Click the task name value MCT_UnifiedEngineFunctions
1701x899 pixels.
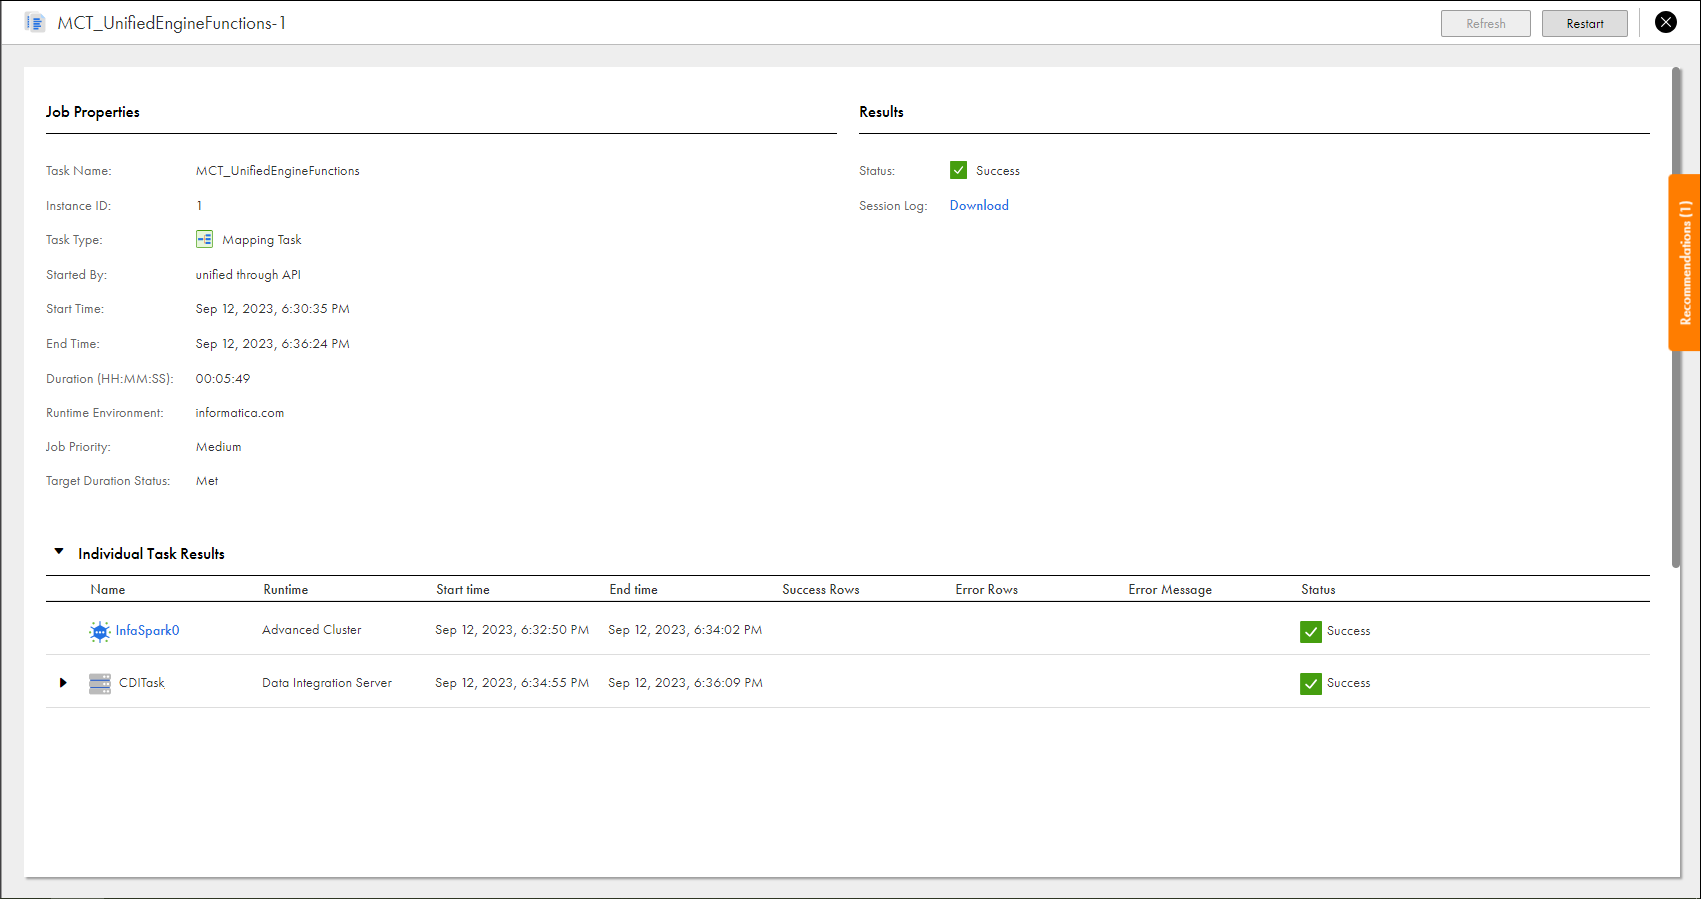point(278,171)
